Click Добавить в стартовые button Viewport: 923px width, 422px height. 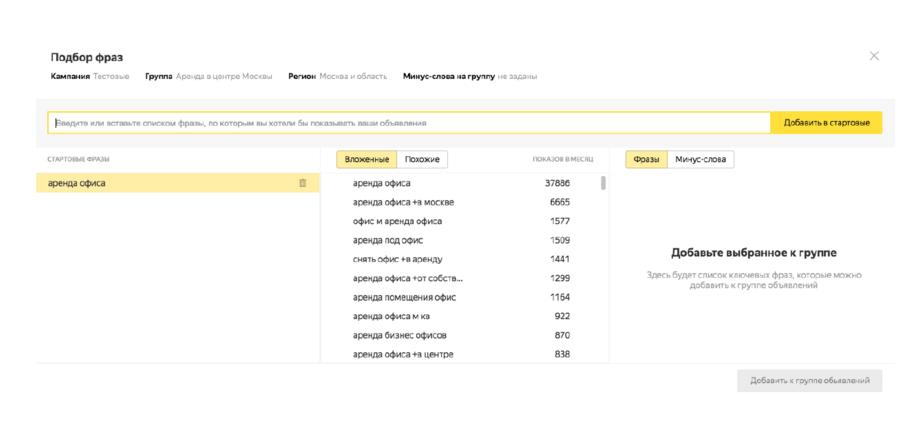click(826, 123)
